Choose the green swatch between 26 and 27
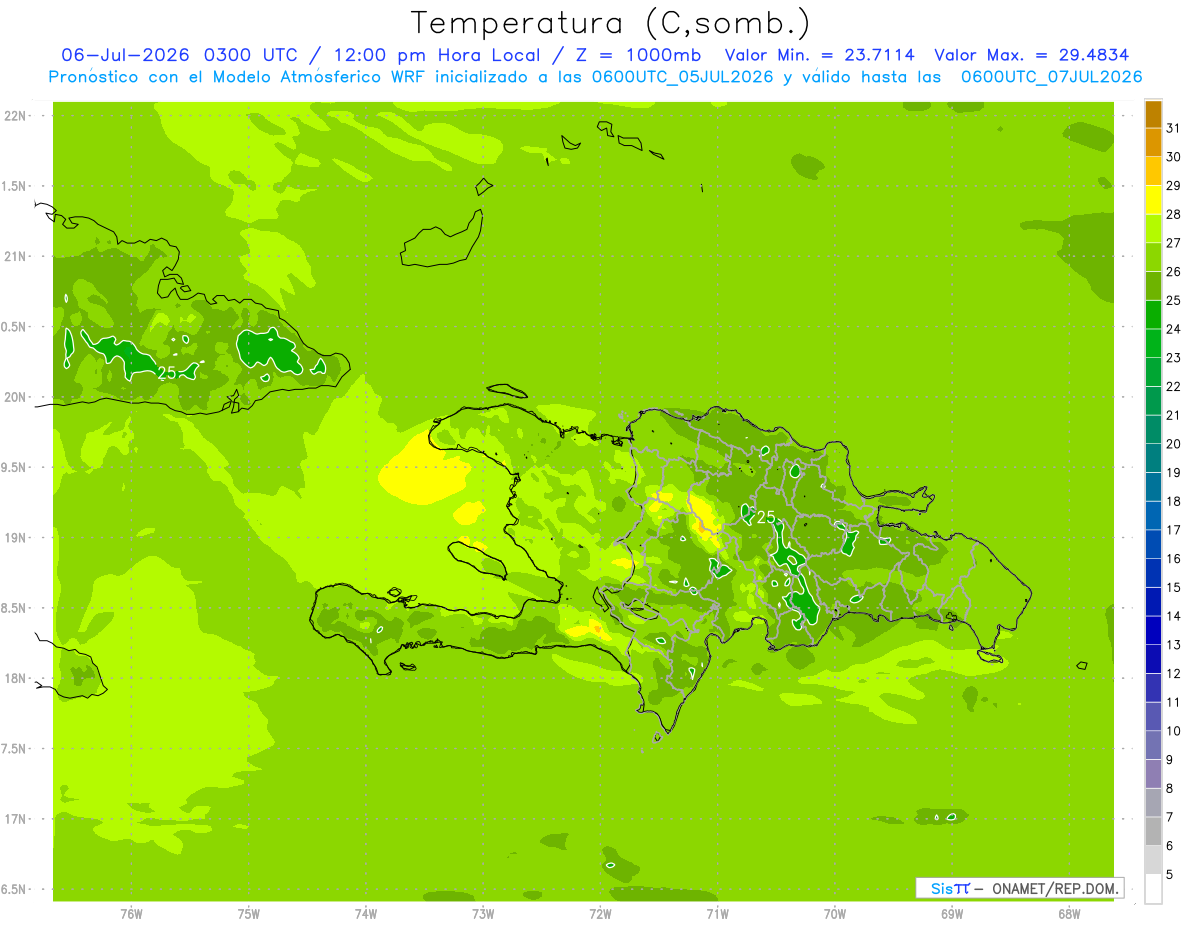This screenshot has width=1200, height=927. pyautogui.click(x=1153, y=257)
